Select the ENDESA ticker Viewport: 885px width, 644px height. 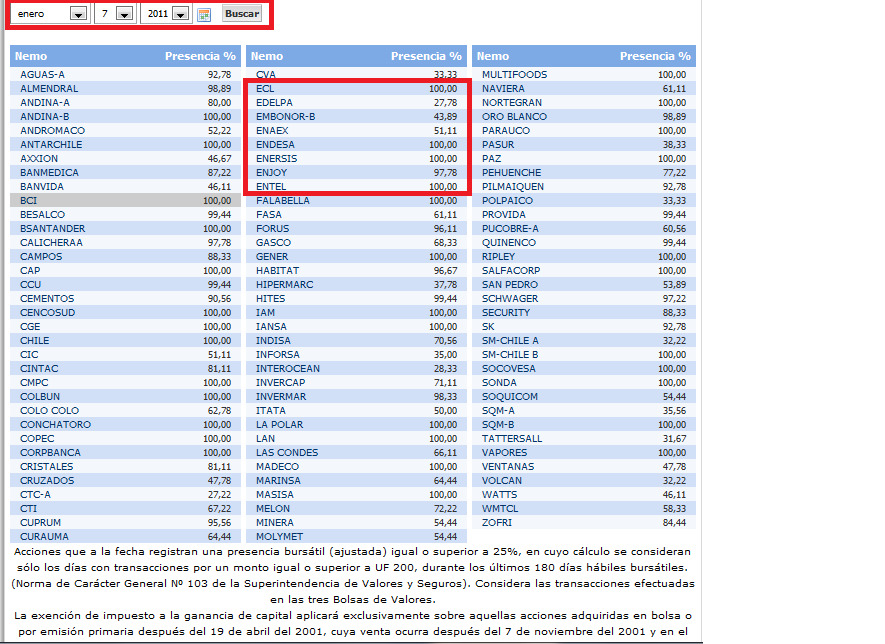275,144
